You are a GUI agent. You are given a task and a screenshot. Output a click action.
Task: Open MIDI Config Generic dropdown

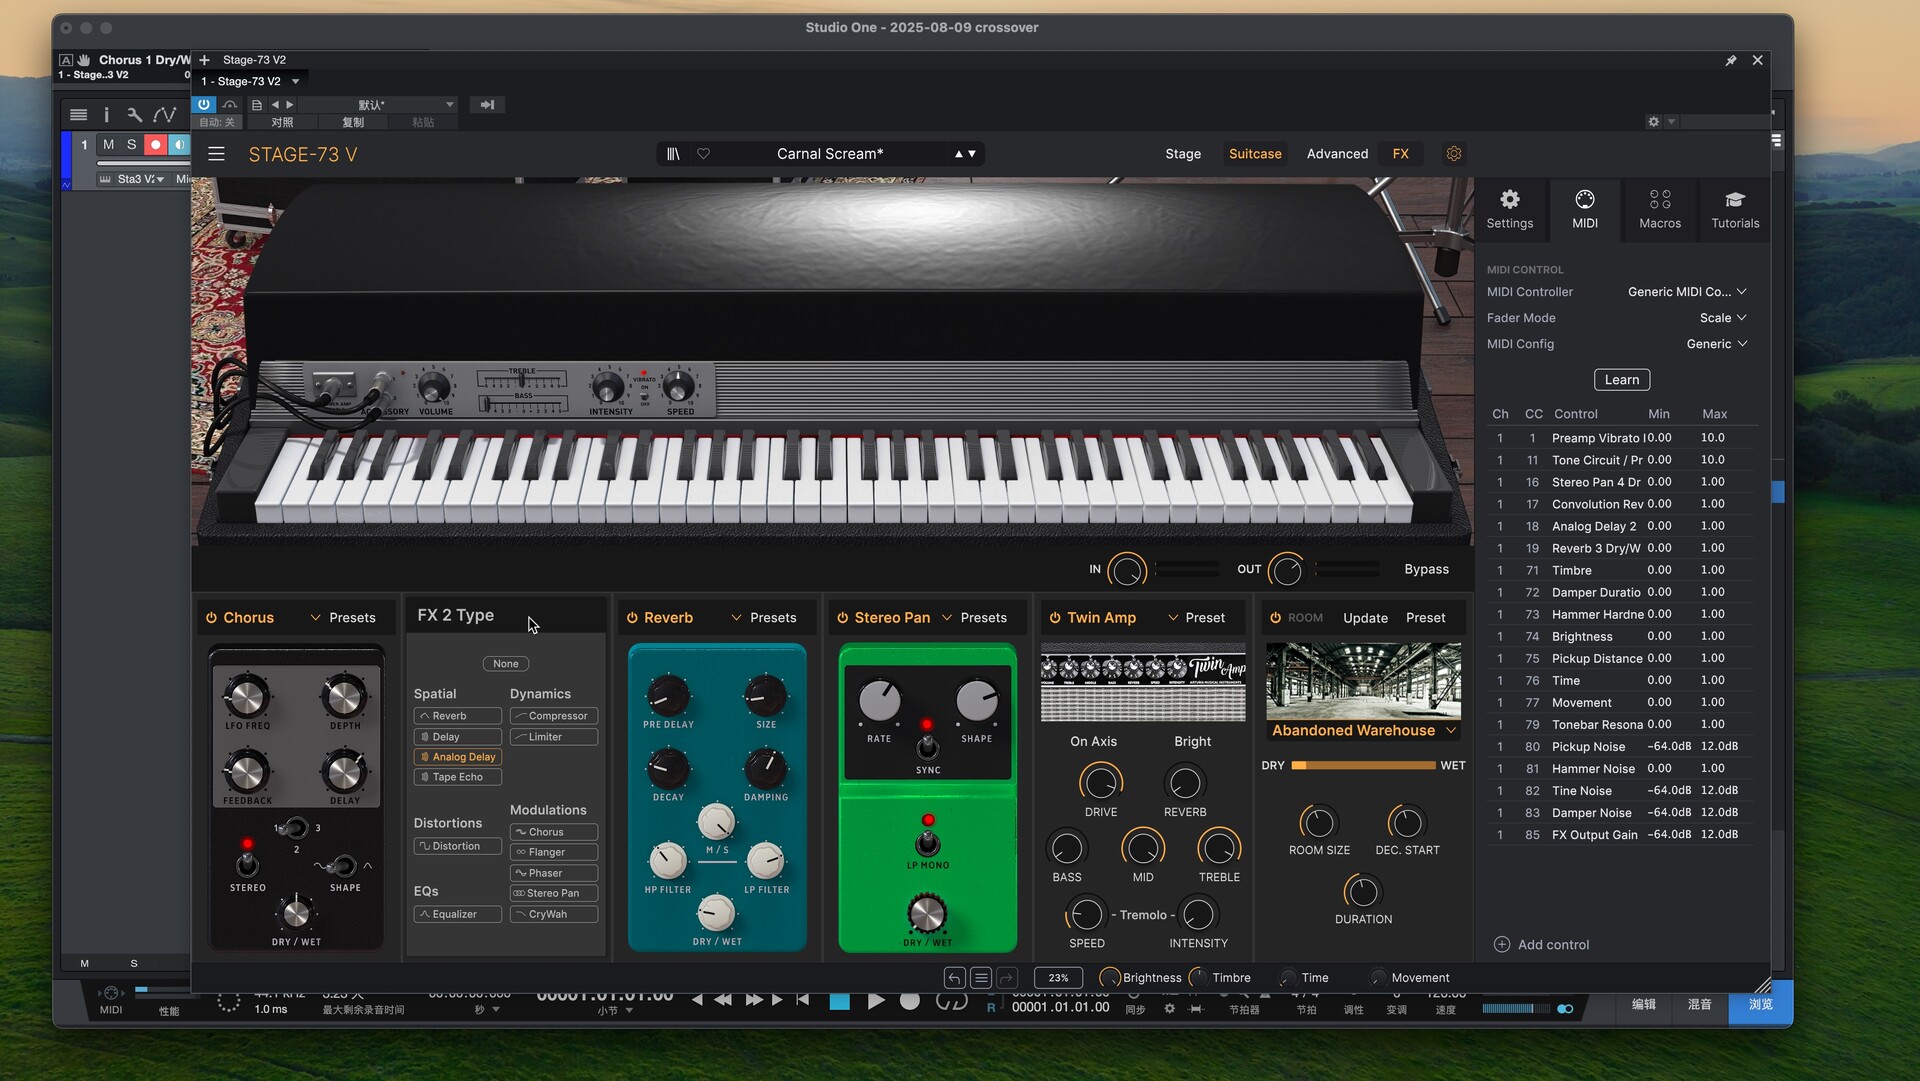(x=1717, y=344)
